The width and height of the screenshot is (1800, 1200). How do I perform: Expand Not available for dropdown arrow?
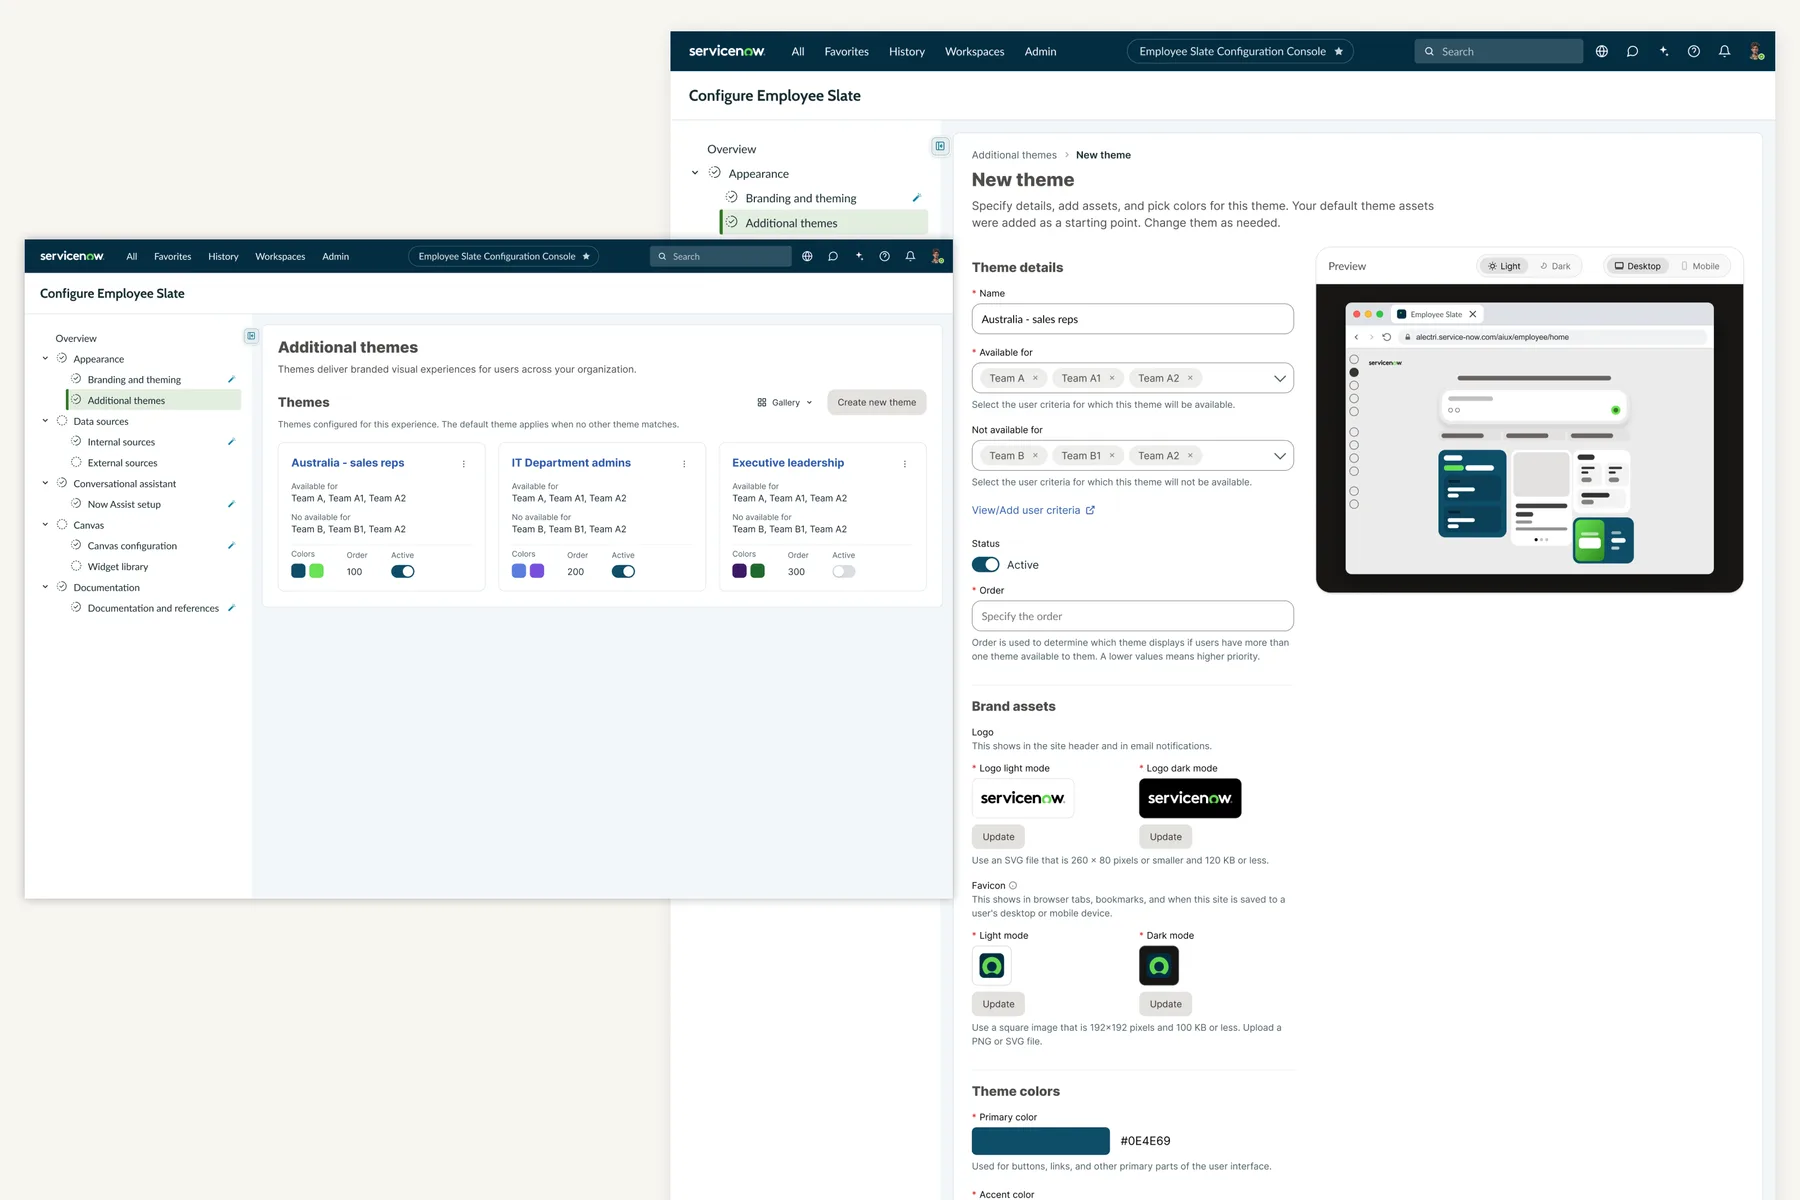pyautogui.click(x=1279, y=456)
